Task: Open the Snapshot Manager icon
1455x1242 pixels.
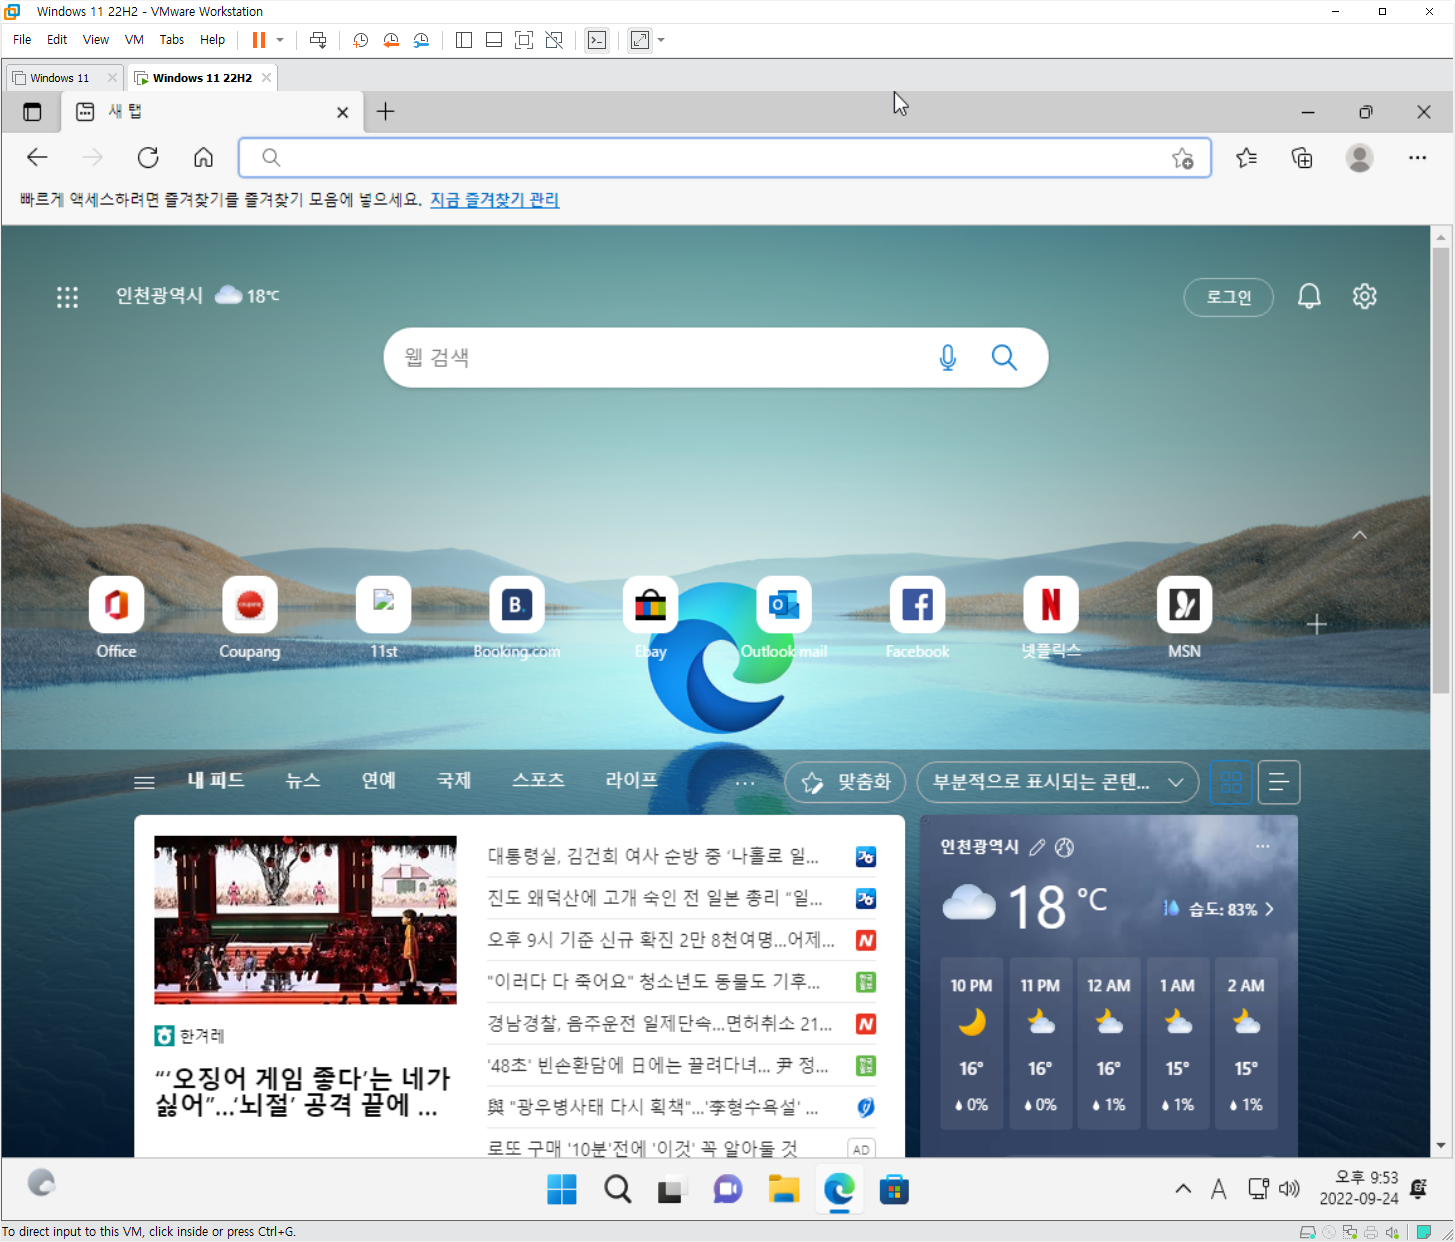Action: click(422, 40)
